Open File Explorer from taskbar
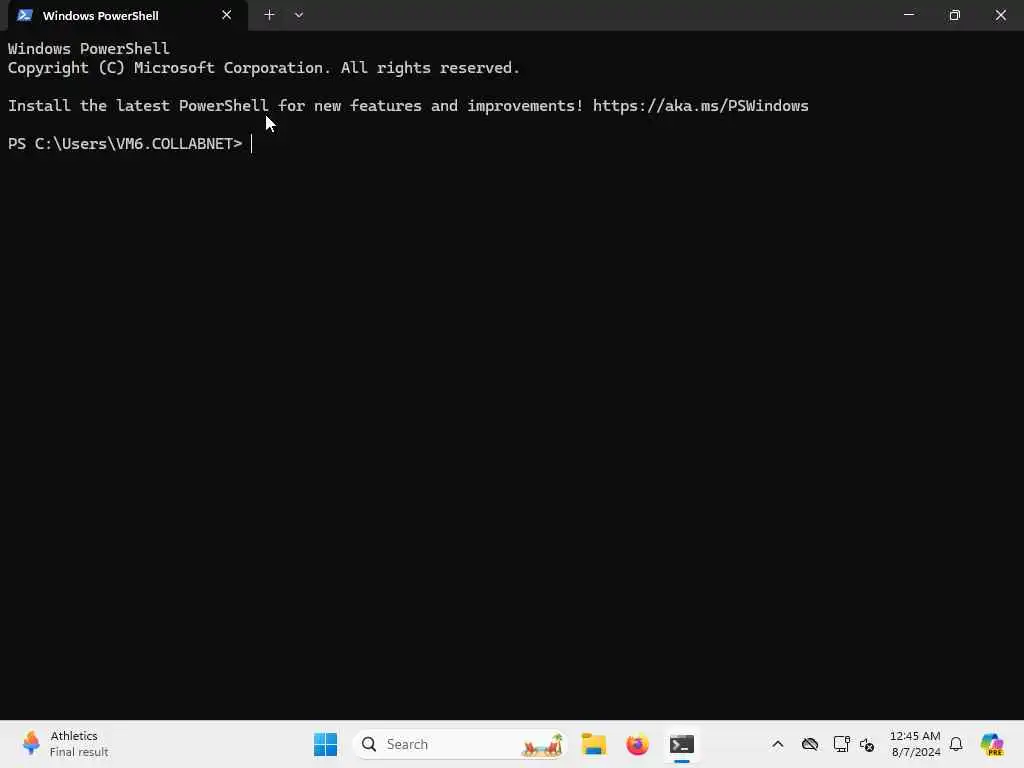Image resolution: width=1024 pixels, height=768 pixels. (x=594, y=744)
